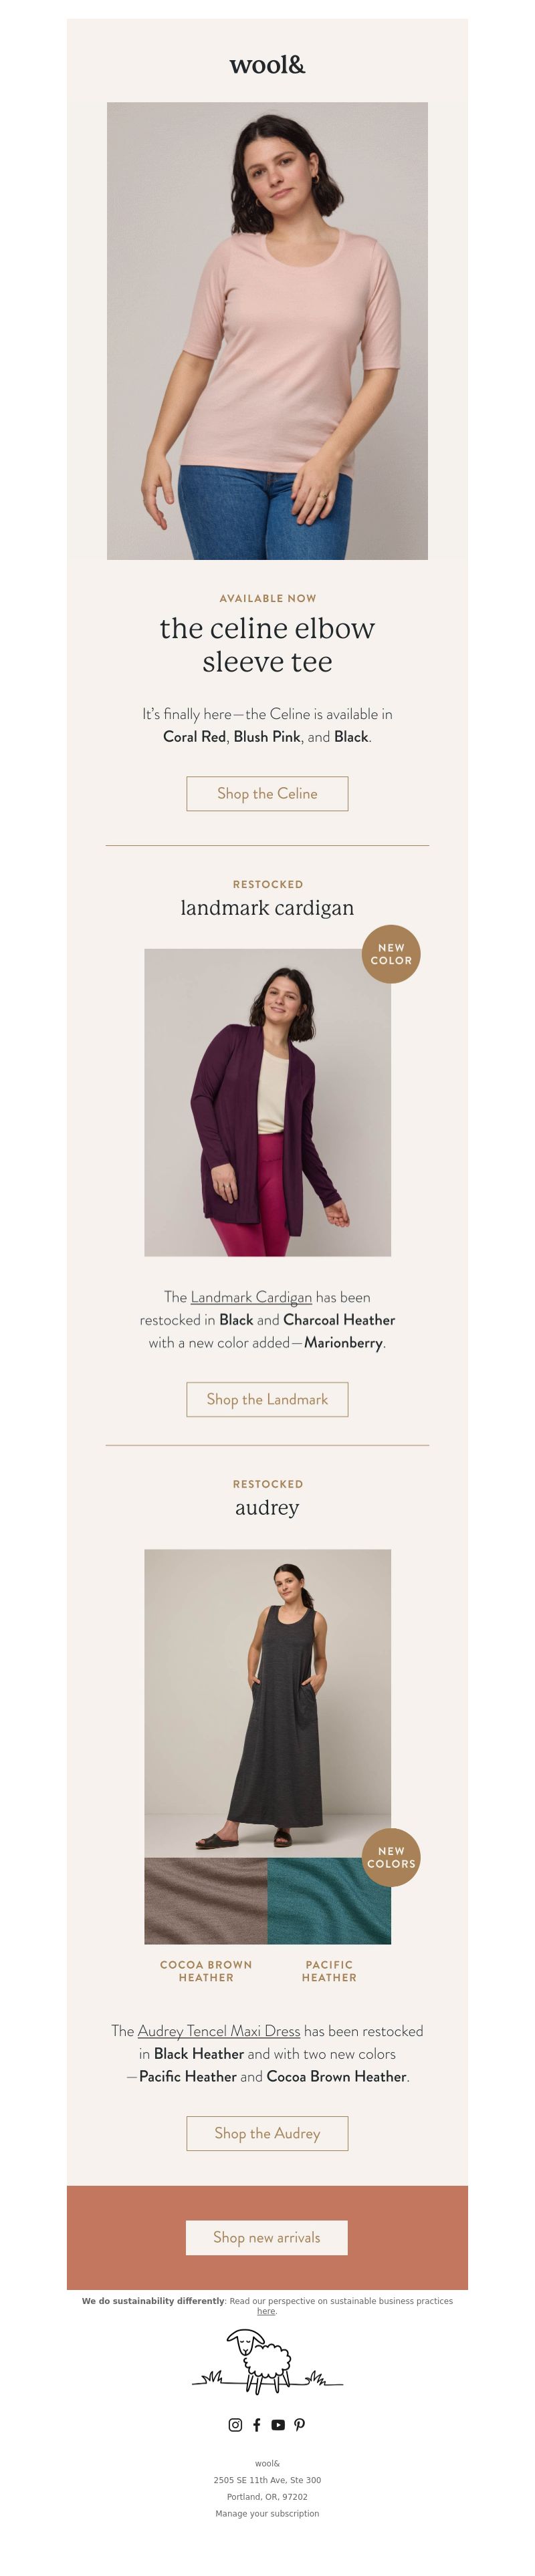Open the YouTube icon in footer
This screenshot has width=535, height=2576.
(278, 2425)
